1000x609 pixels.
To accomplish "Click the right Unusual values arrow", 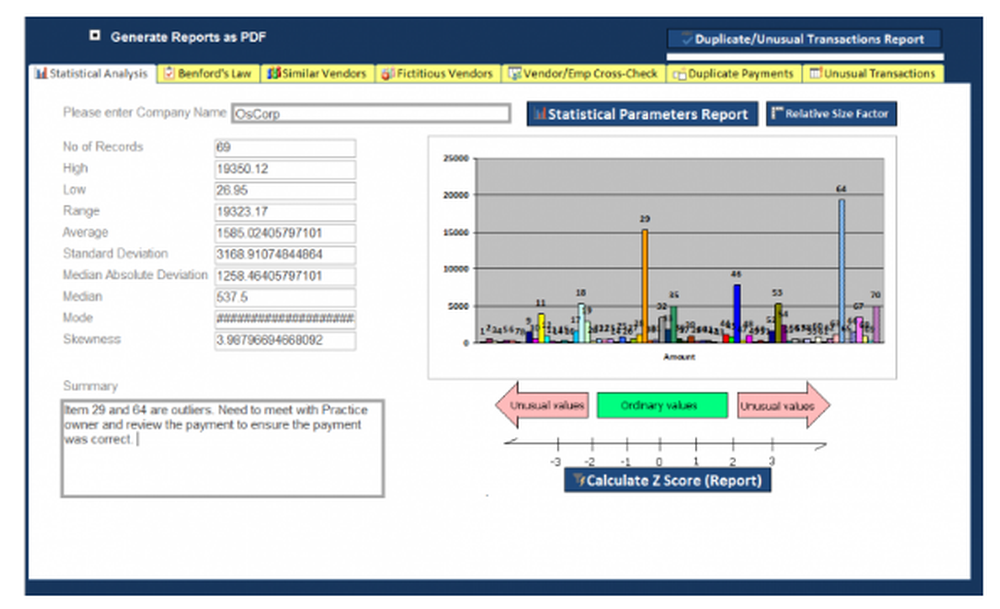I will 783,405.
